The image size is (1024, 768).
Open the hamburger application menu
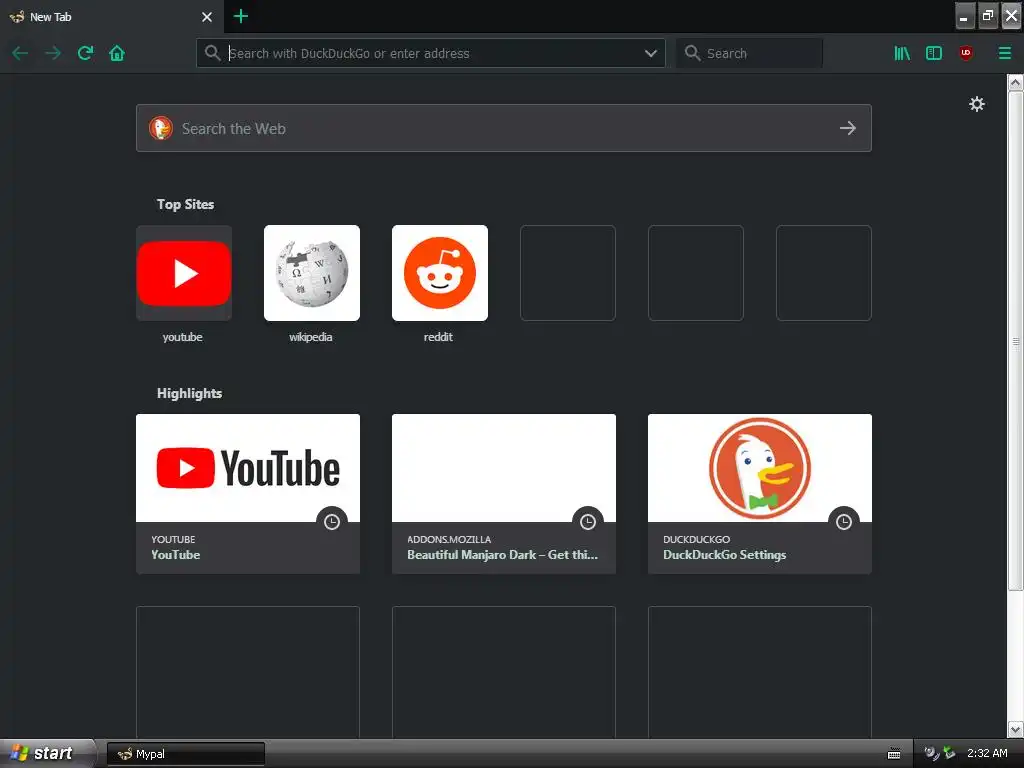(x=1004, y=53)
